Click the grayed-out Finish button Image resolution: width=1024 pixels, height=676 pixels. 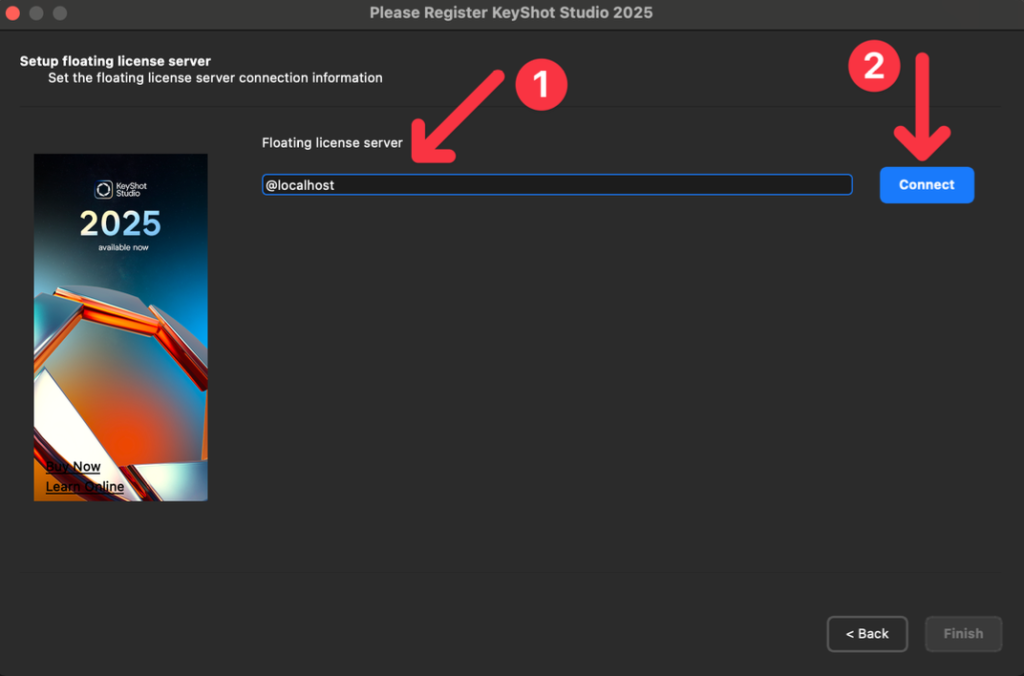(963, 634)
